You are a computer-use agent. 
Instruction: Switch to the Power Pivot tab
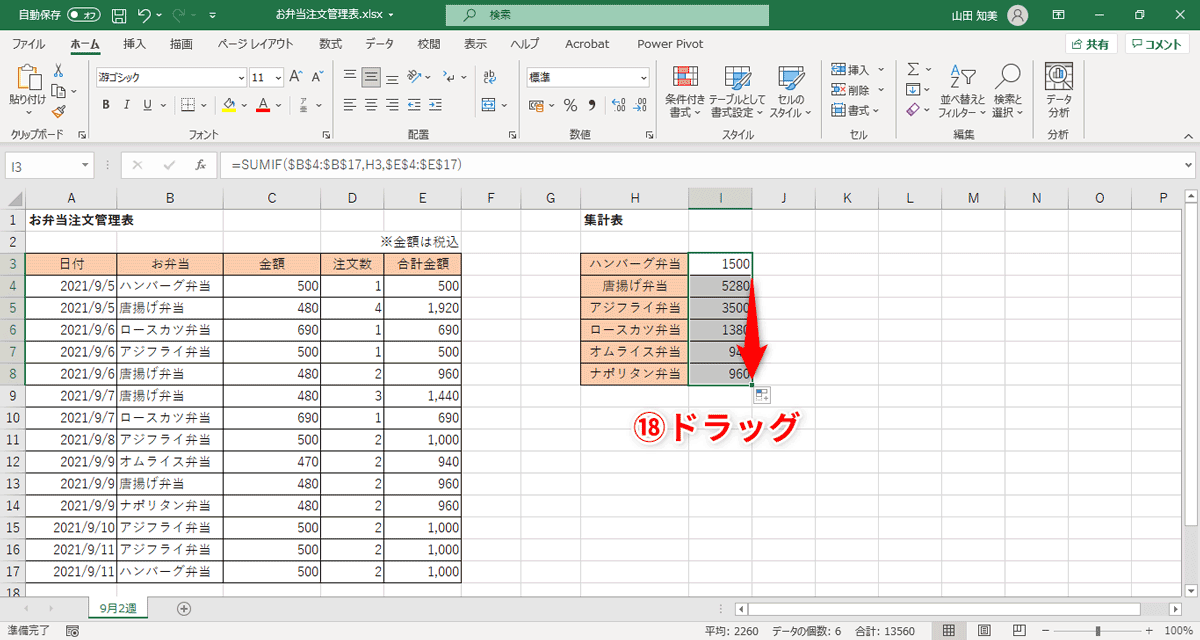click(670, 44)
